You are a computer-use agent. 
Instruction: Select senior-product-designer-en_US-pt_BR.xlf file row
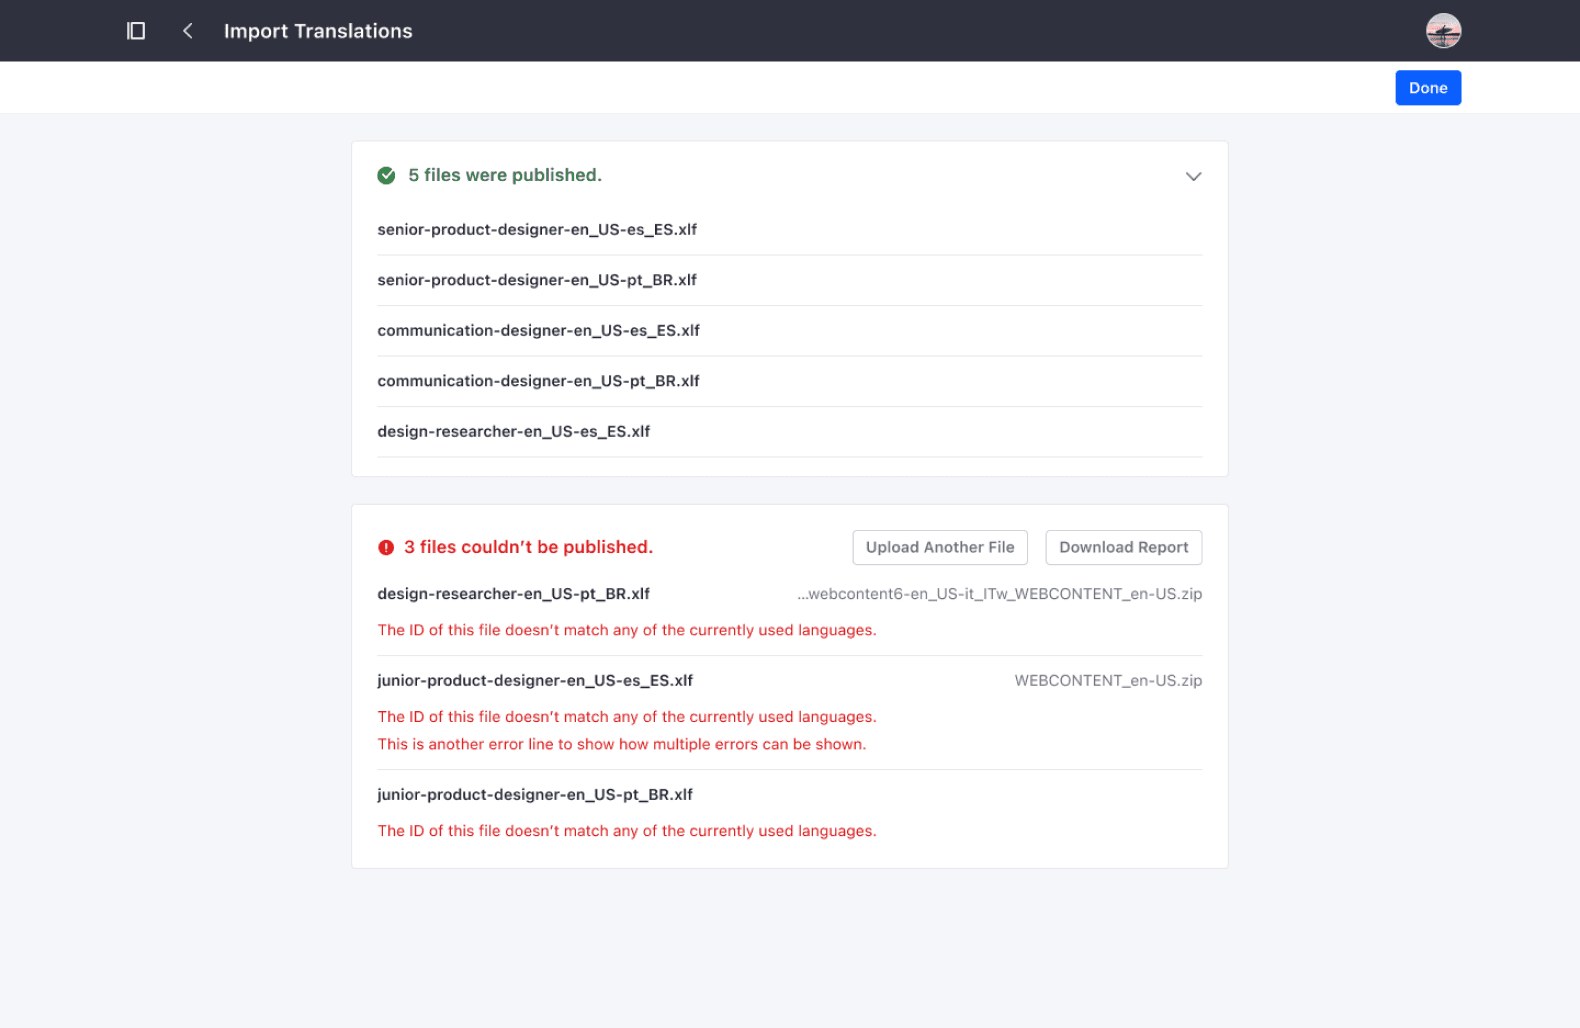point(537,280)
